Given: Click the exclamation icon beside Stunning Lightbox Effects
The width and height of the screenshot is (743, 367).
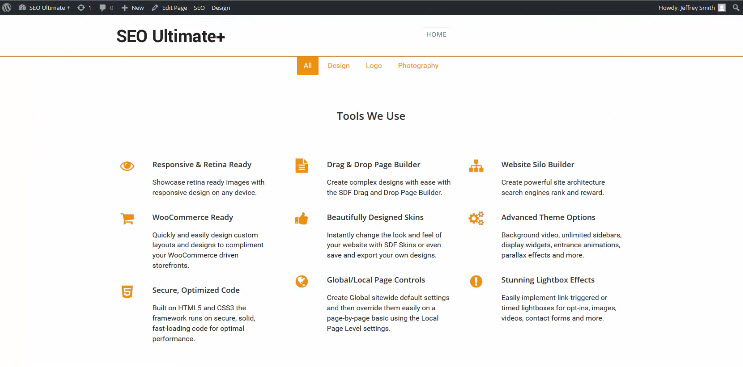Looking at the screenshot, I should [476, 281].
